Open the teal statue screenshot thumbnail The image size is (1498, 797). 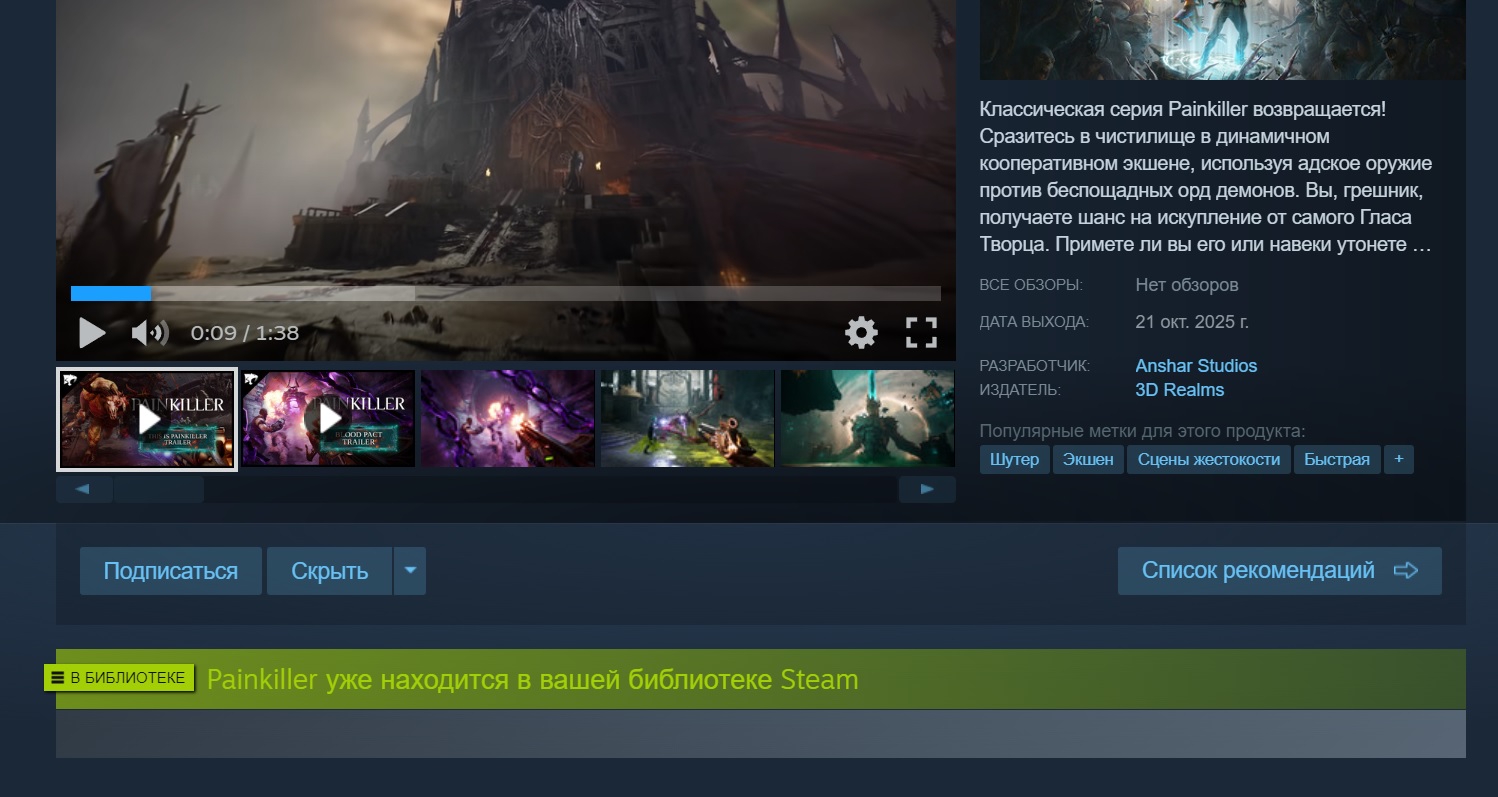click(867, 419)
